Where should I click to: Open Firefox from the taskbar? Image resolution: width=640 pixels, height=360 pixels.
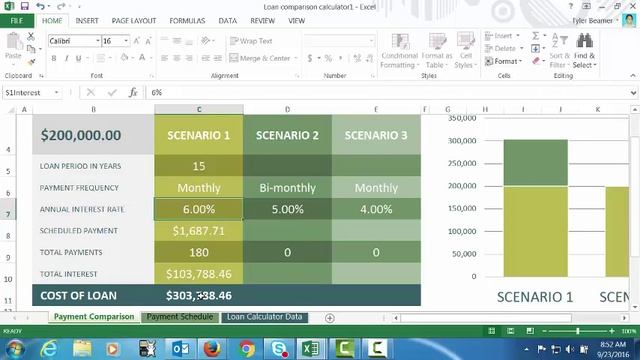(212, 349)
